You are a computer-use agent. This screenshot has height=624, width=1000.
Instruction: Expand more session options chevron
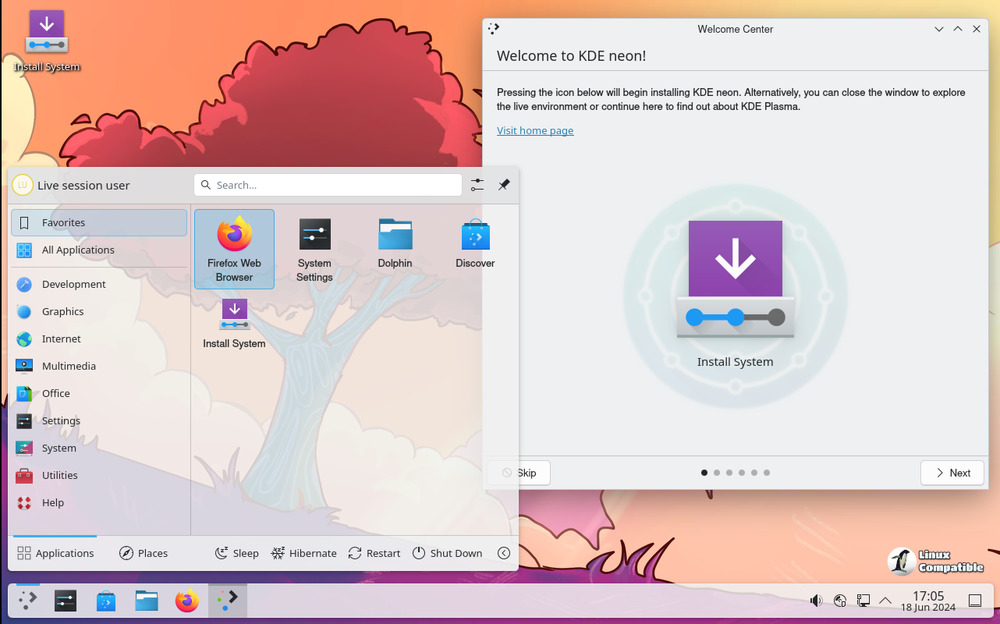[504, 553]
